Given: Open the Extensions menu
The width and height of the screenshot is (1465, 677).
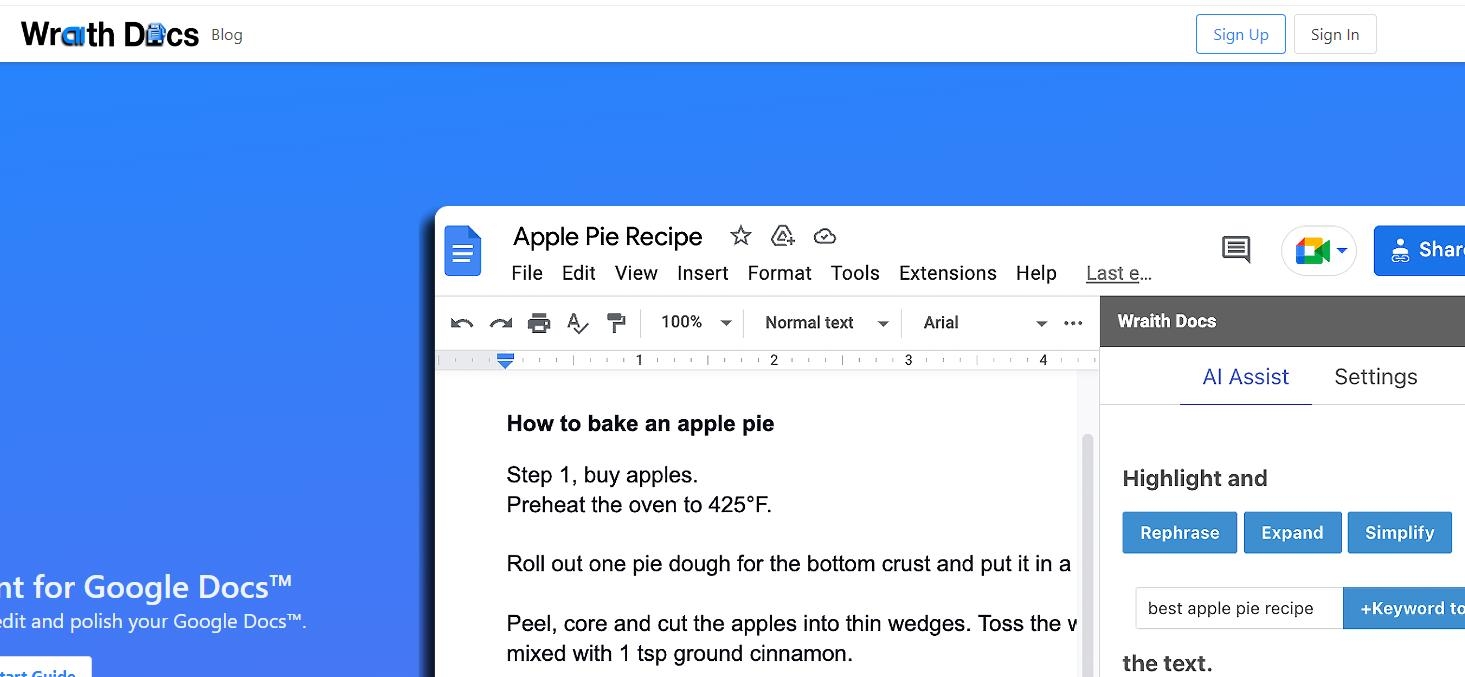Looking at the screenshot, I should 948,273.
